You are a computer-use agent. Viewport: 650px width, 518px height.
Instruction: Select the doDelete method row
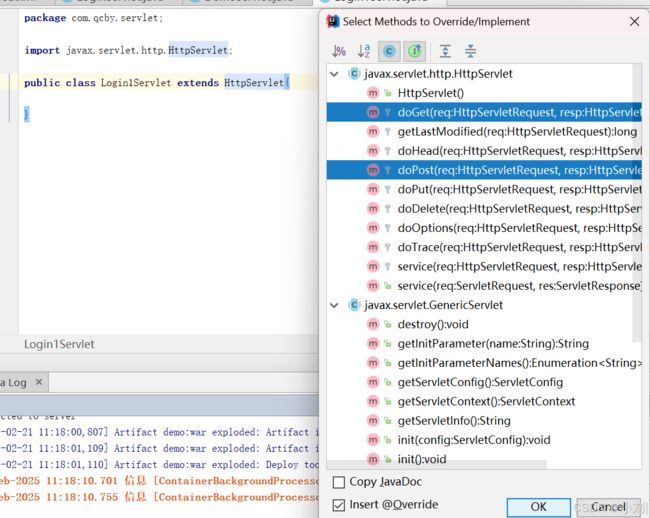(484, 208)
